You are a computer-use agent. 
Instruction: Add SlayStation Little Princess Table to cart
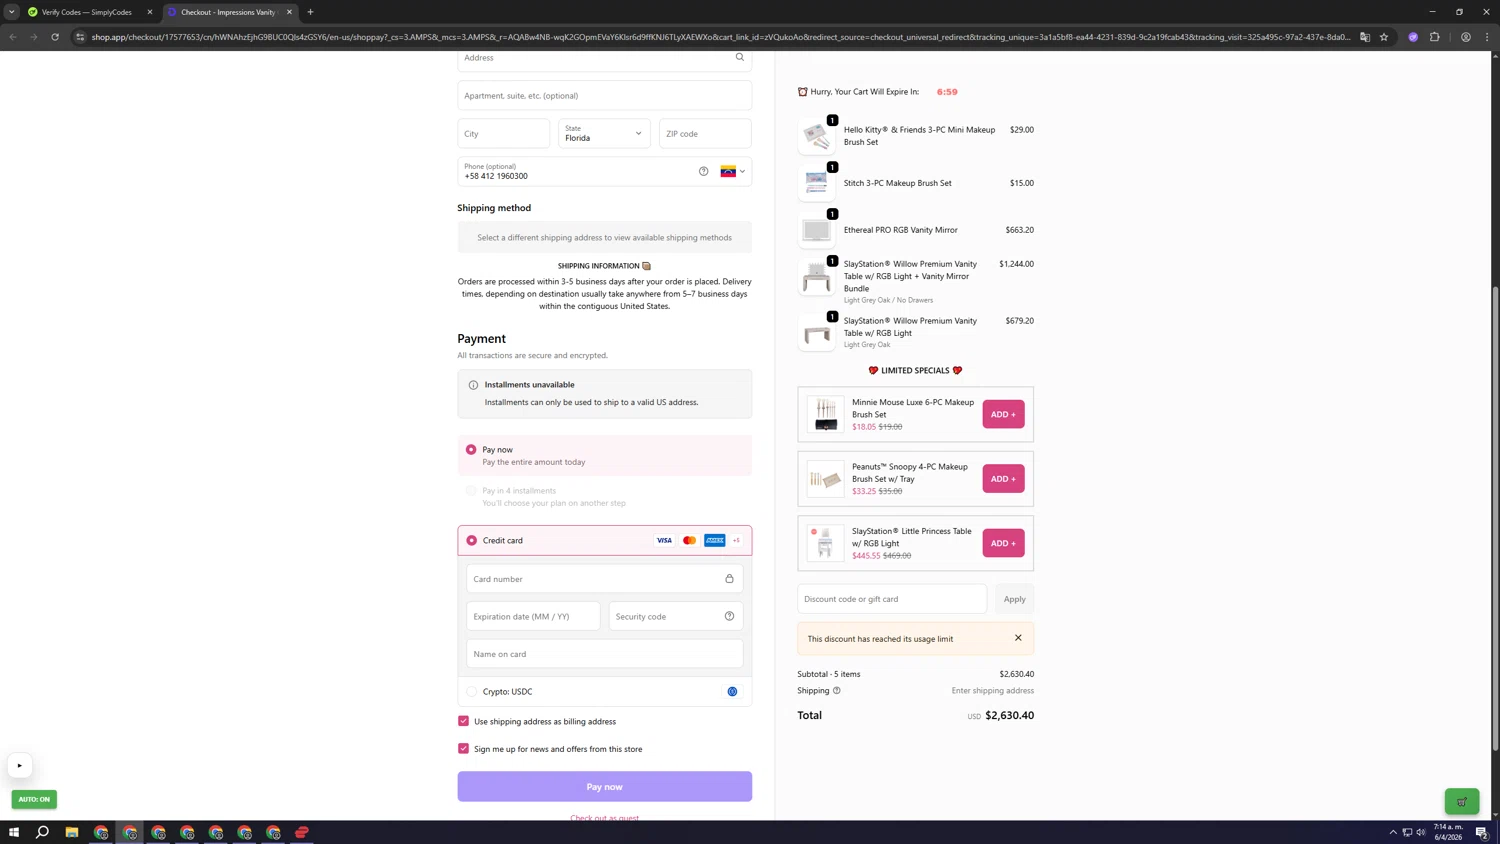point(1003,543)
